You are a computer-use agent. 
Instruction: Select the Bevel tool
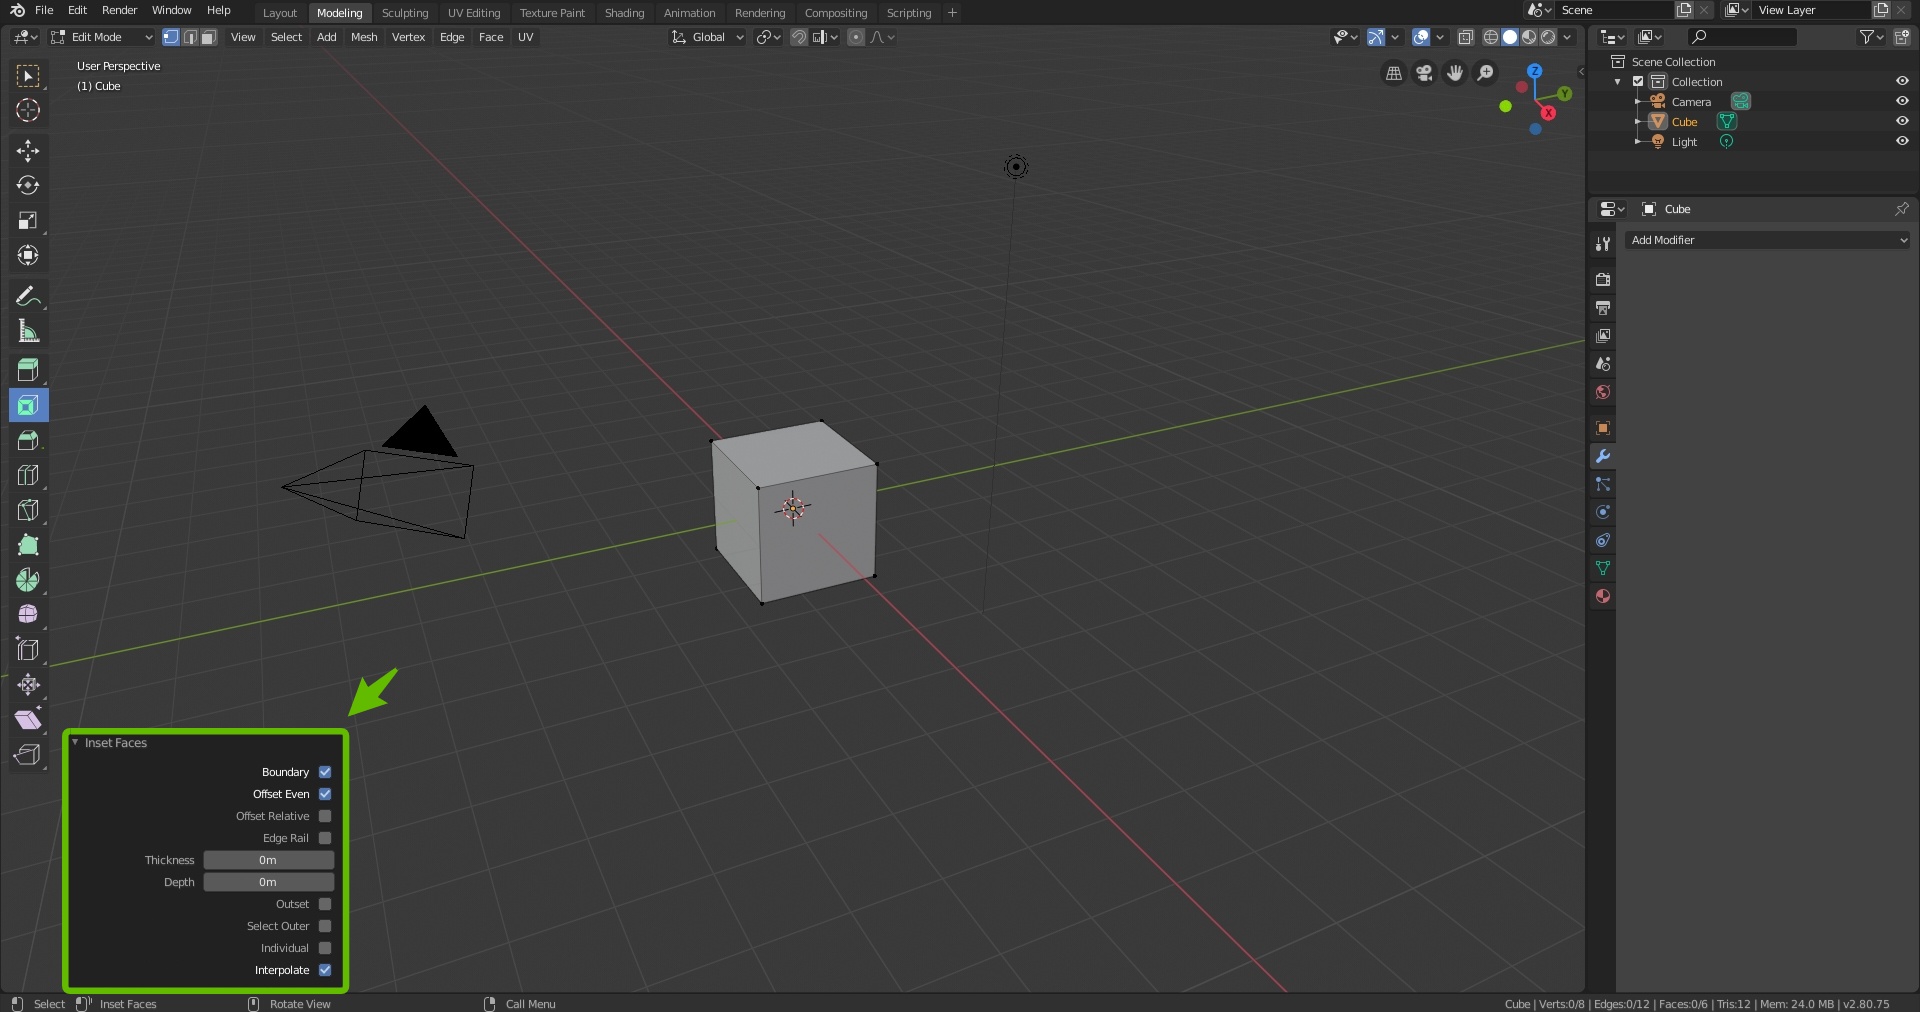coord(28,440)
